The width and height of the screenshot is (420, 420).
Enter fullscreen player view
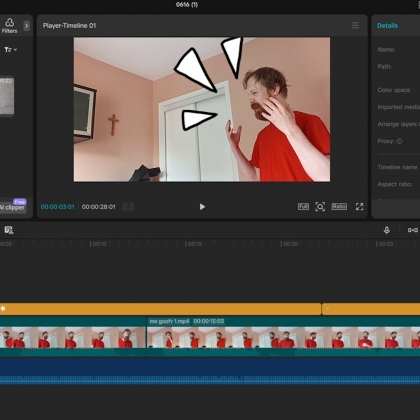[x=359, y=207]
